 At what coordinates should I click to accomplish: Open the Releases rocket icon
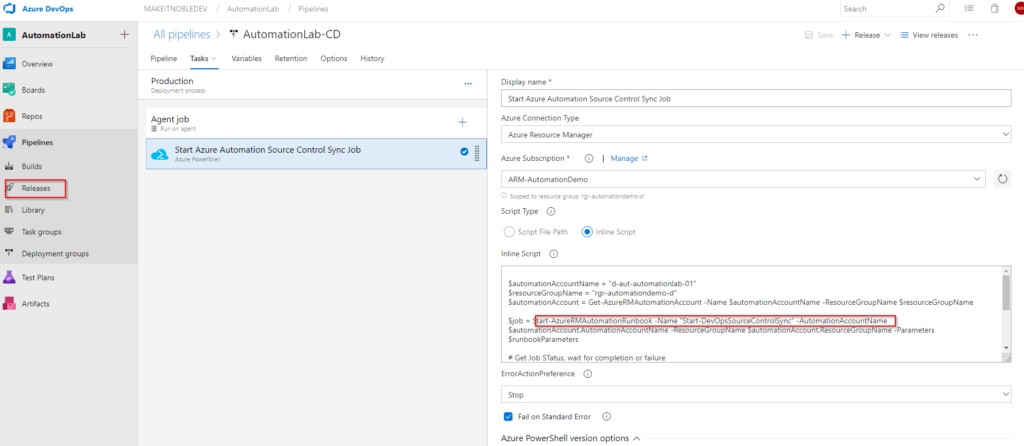(9, 188)
